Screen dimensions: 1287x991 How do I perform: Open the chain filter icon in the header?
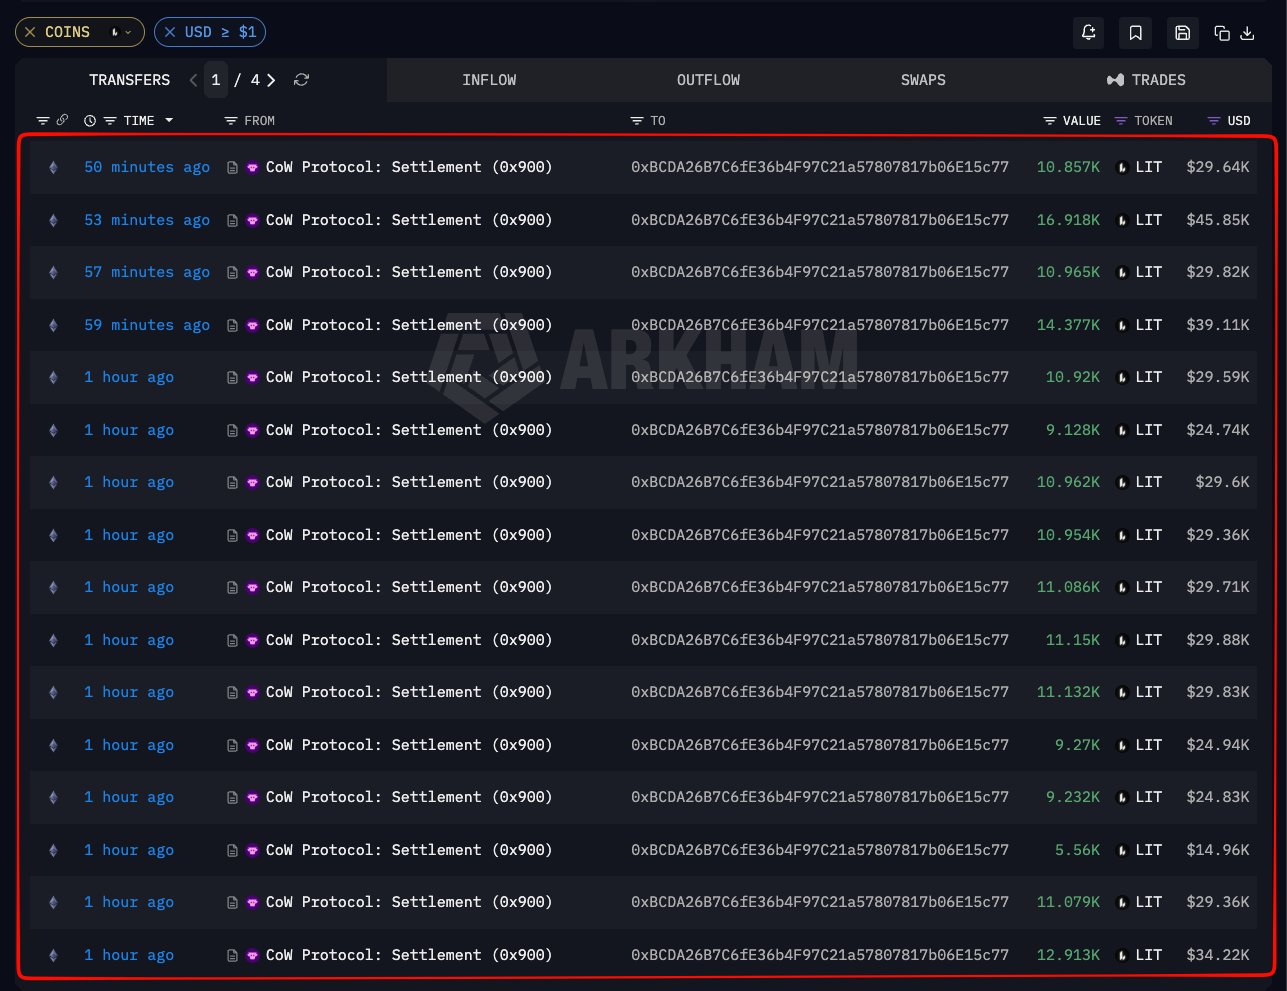pos(43,121)
